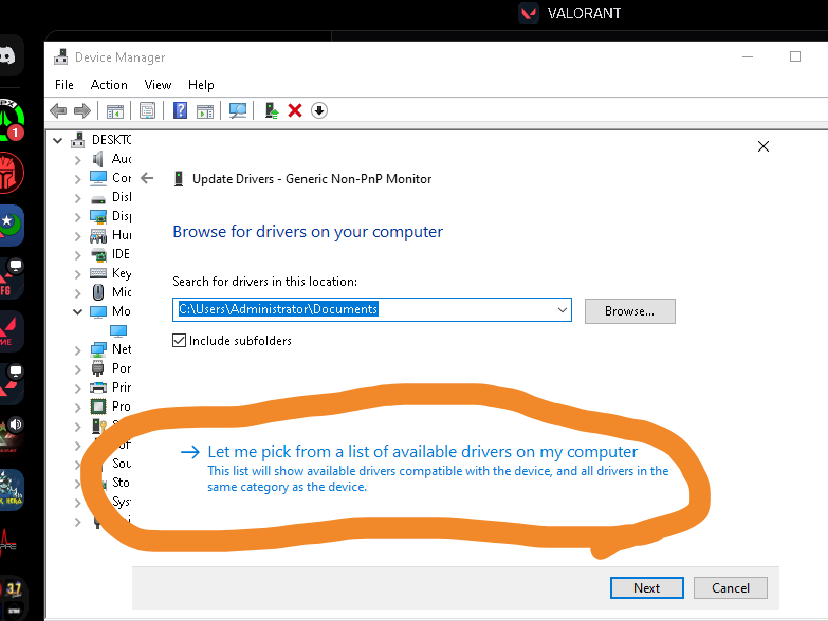Open the driver location path dropdown
Viewport: 828px width, 621px height.
pyautogui.click(x=562, y=310)
